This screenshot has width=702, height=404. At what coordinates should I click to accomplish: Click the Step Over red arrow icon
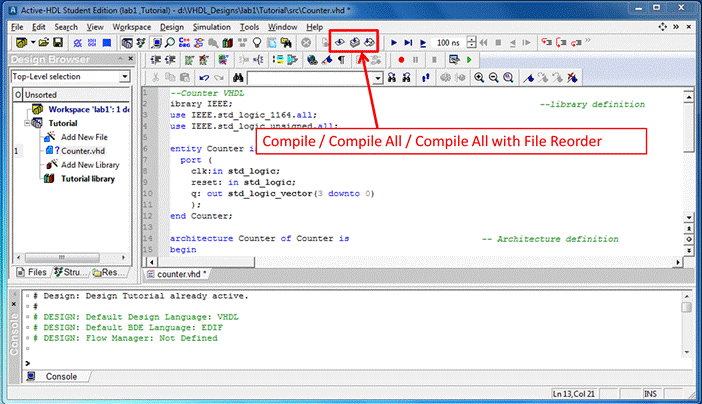(561, 43)
